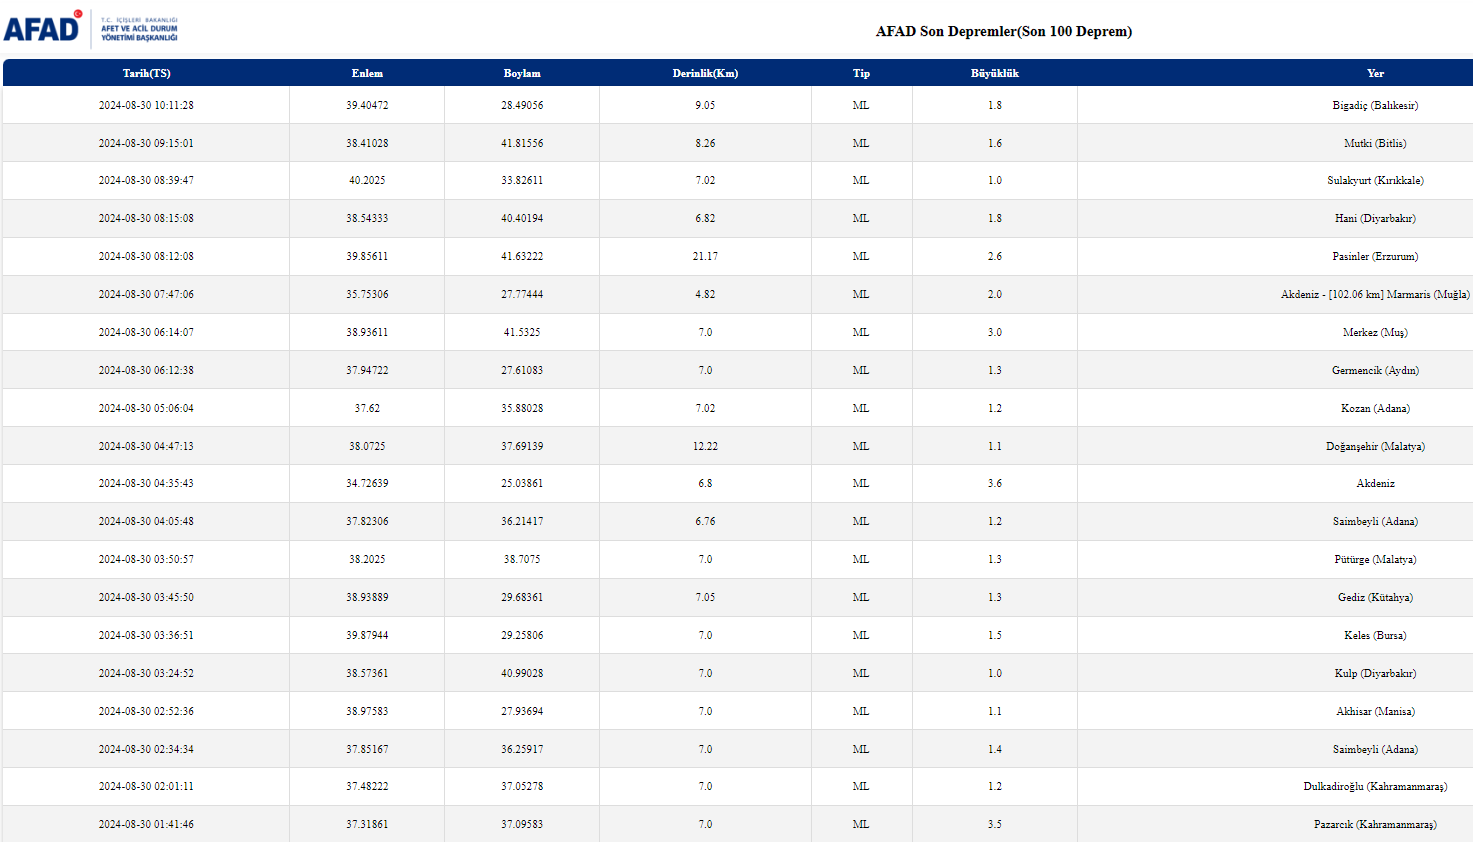
Task: Click longitude value 41.5325
Action: (522, 332)
